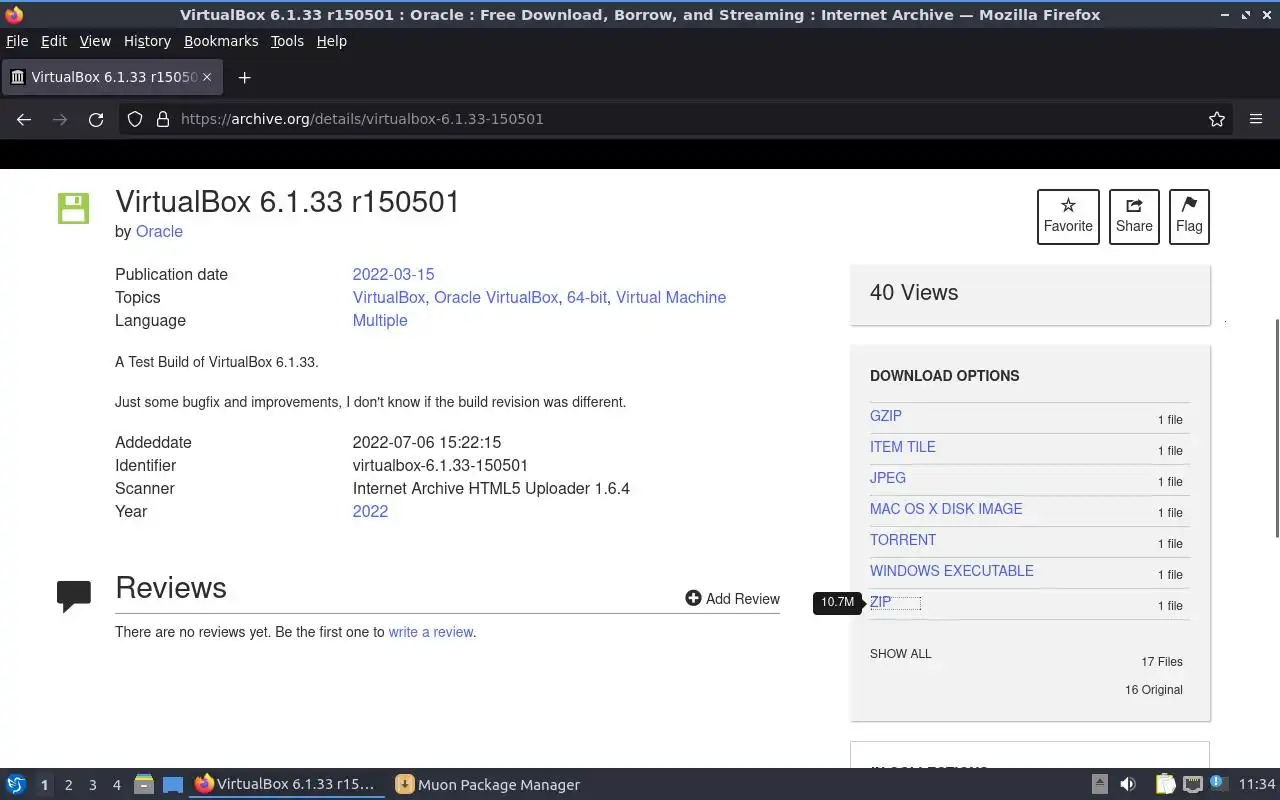Click the Firefox VirtualBox taskbar entry
This screenshot has width=1280, height=800.
(x=287, y=785)
